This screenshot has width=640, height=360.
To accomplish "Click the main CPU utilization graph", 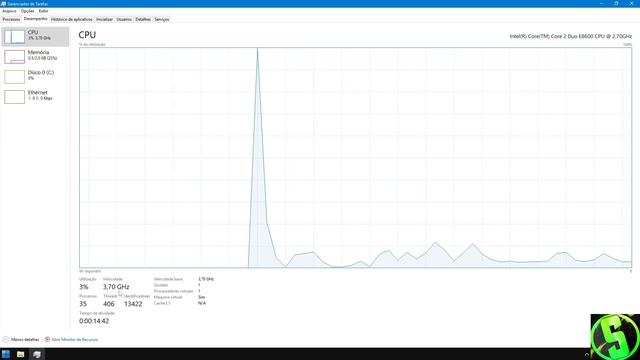I will [356, 158].
